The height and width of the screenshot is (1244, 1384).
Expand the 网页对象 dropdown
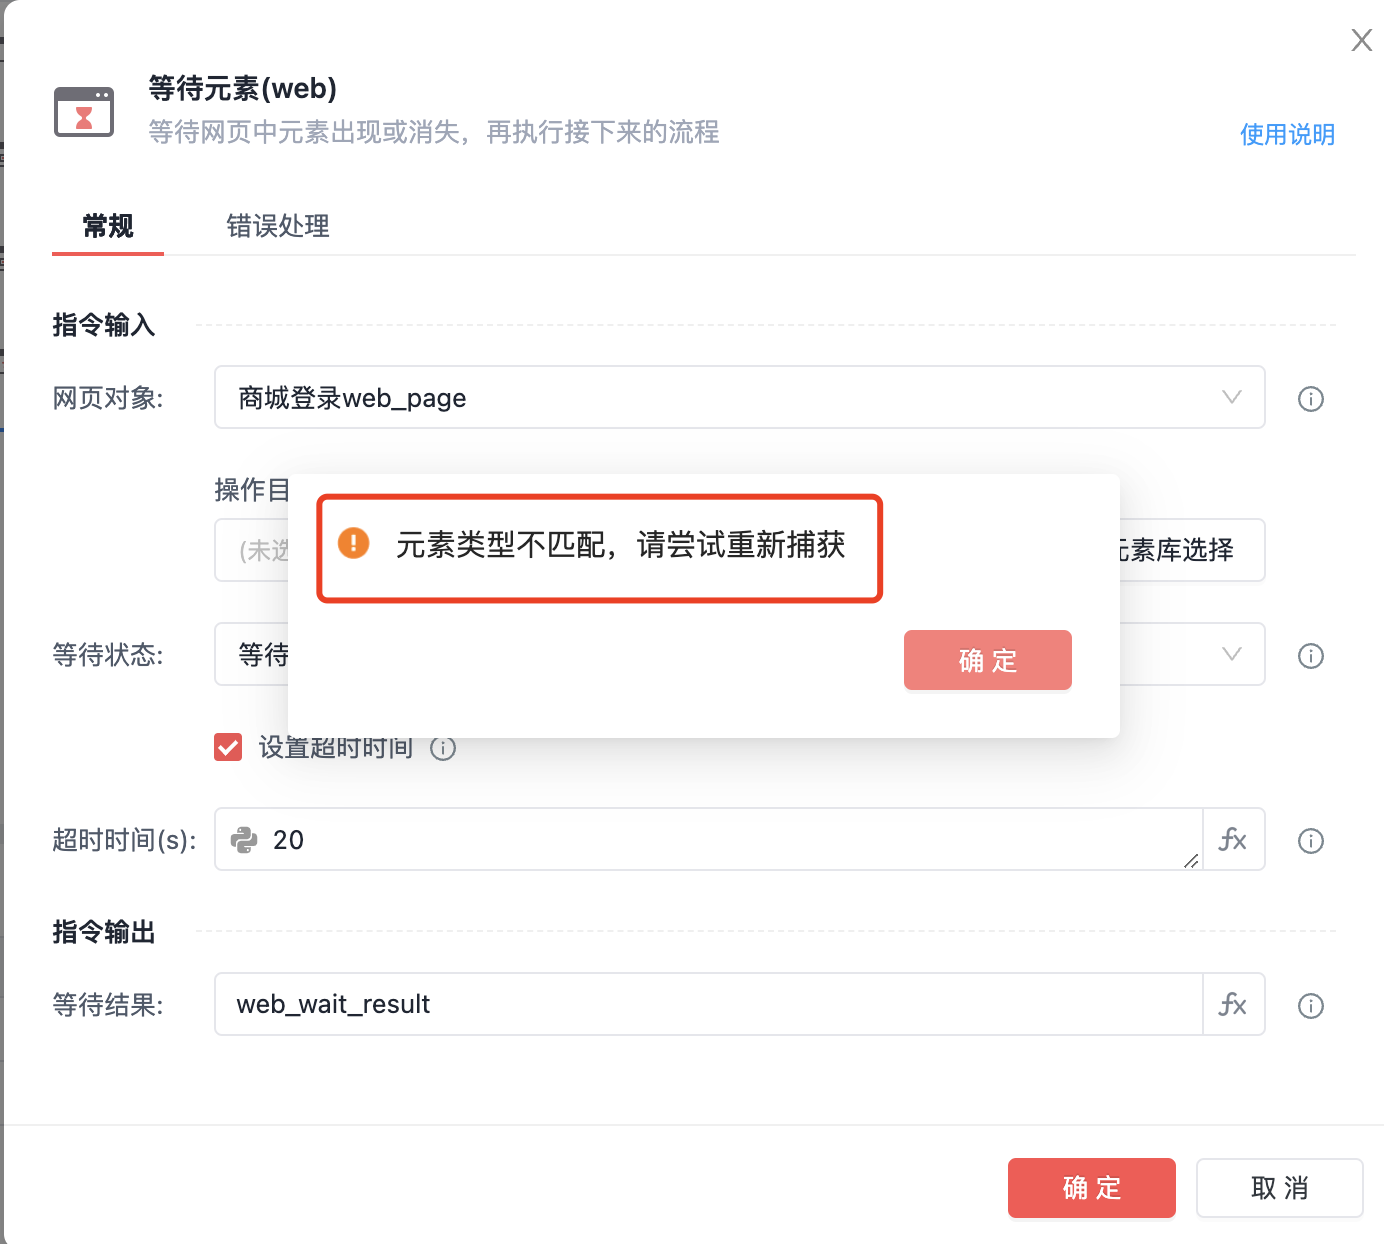tap(1231, 397)
